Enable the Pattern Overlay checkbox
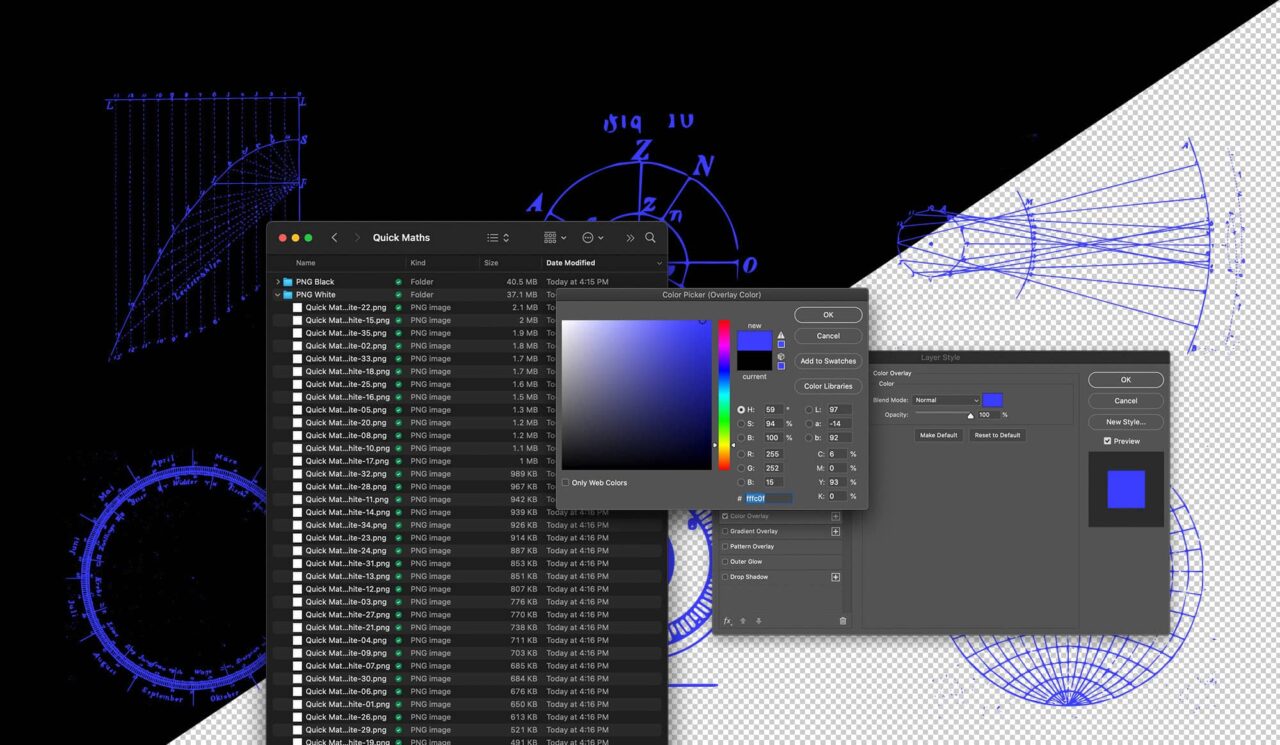This screenshot has height=745, width=1280. [x=725, y=545]
